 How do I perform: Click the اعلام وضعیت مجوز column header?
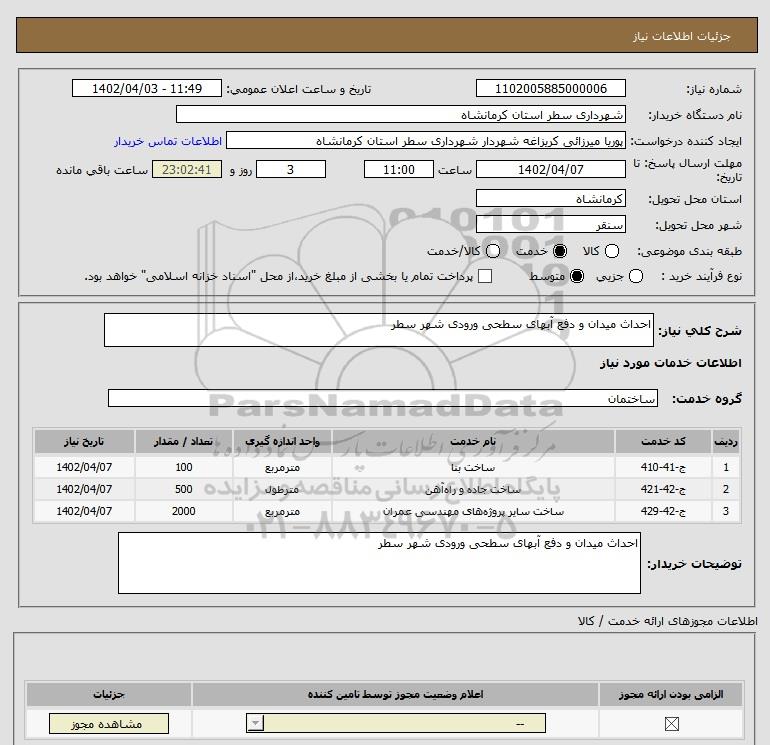[395, 694]
